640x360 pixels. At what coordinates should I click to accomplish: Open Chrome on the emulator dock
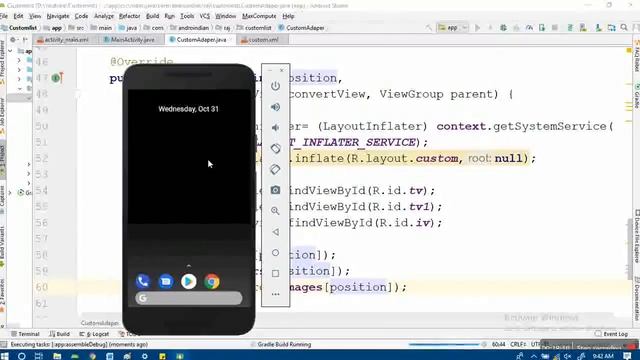point(212,281)
